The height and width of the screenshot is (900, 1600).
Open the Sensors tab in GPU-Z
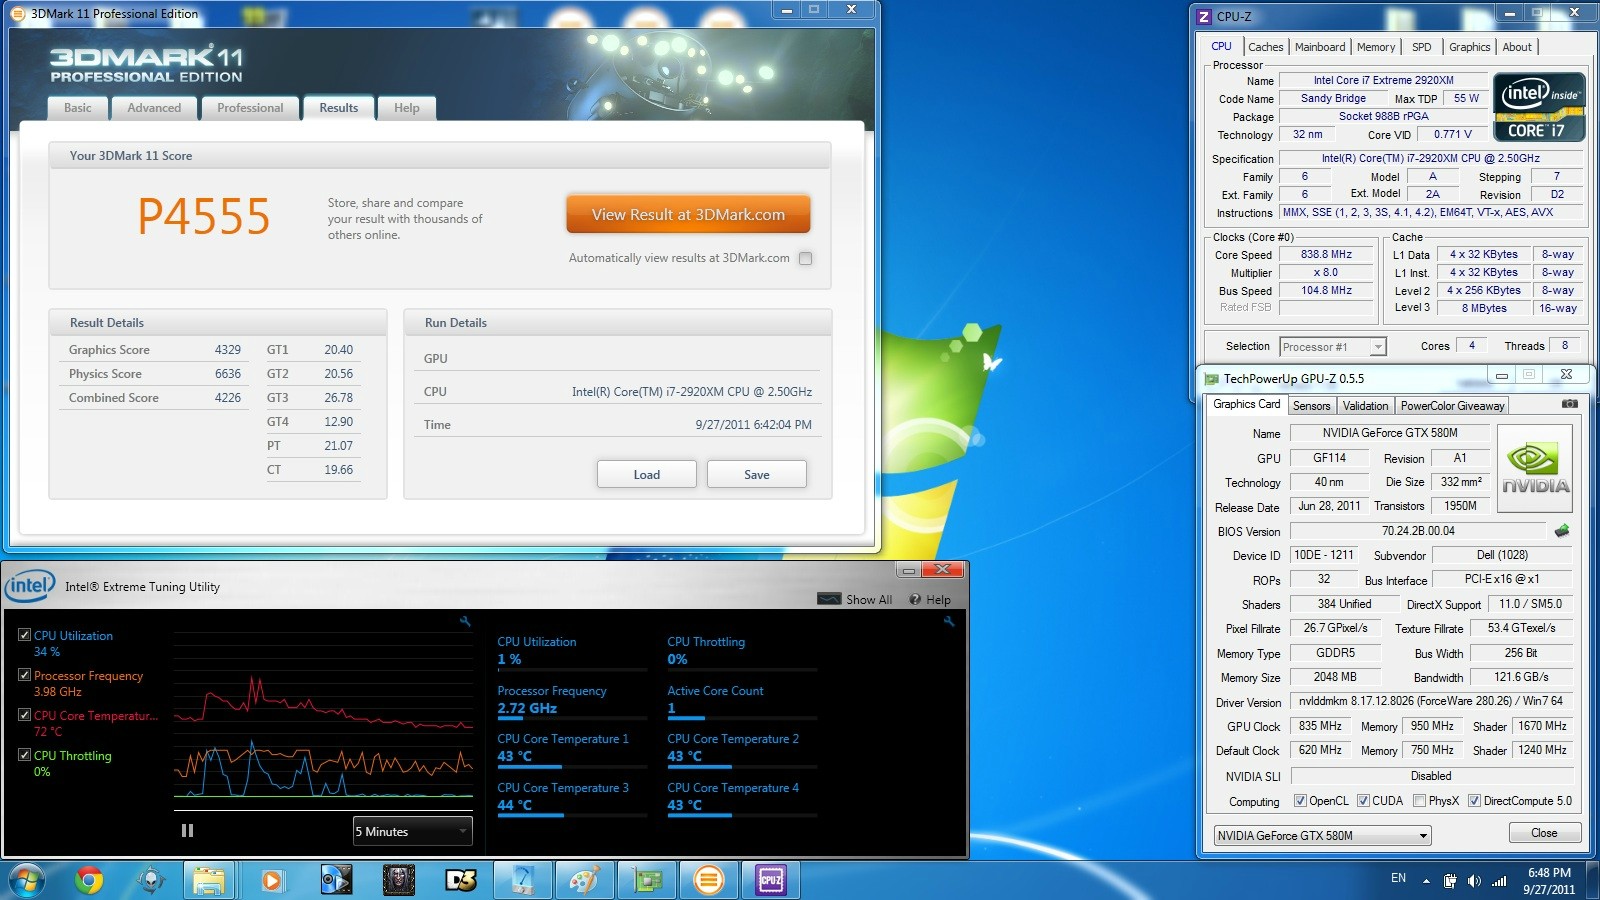coord(1311,406)
